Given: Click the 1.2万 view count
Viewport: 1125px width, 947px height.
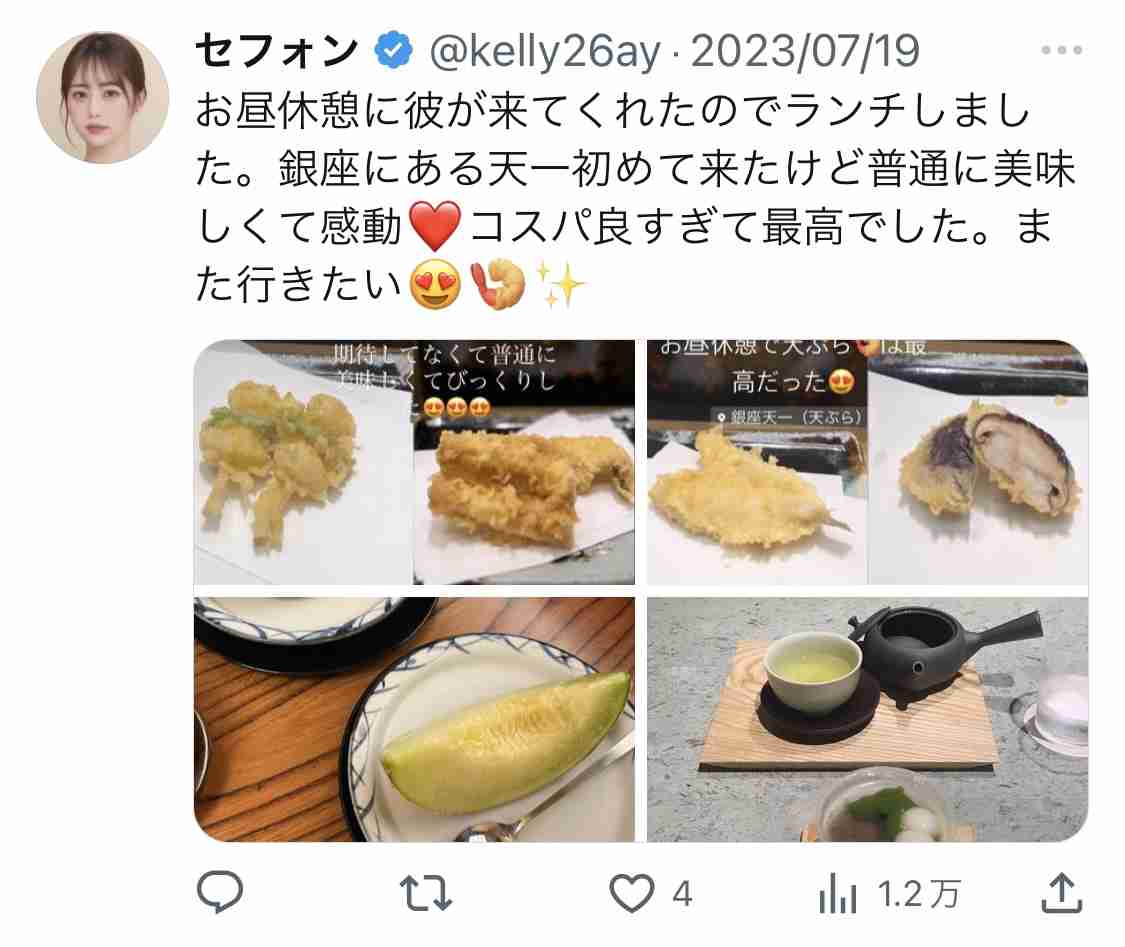Looking at the screenshot, I should [x=919, y=895].
